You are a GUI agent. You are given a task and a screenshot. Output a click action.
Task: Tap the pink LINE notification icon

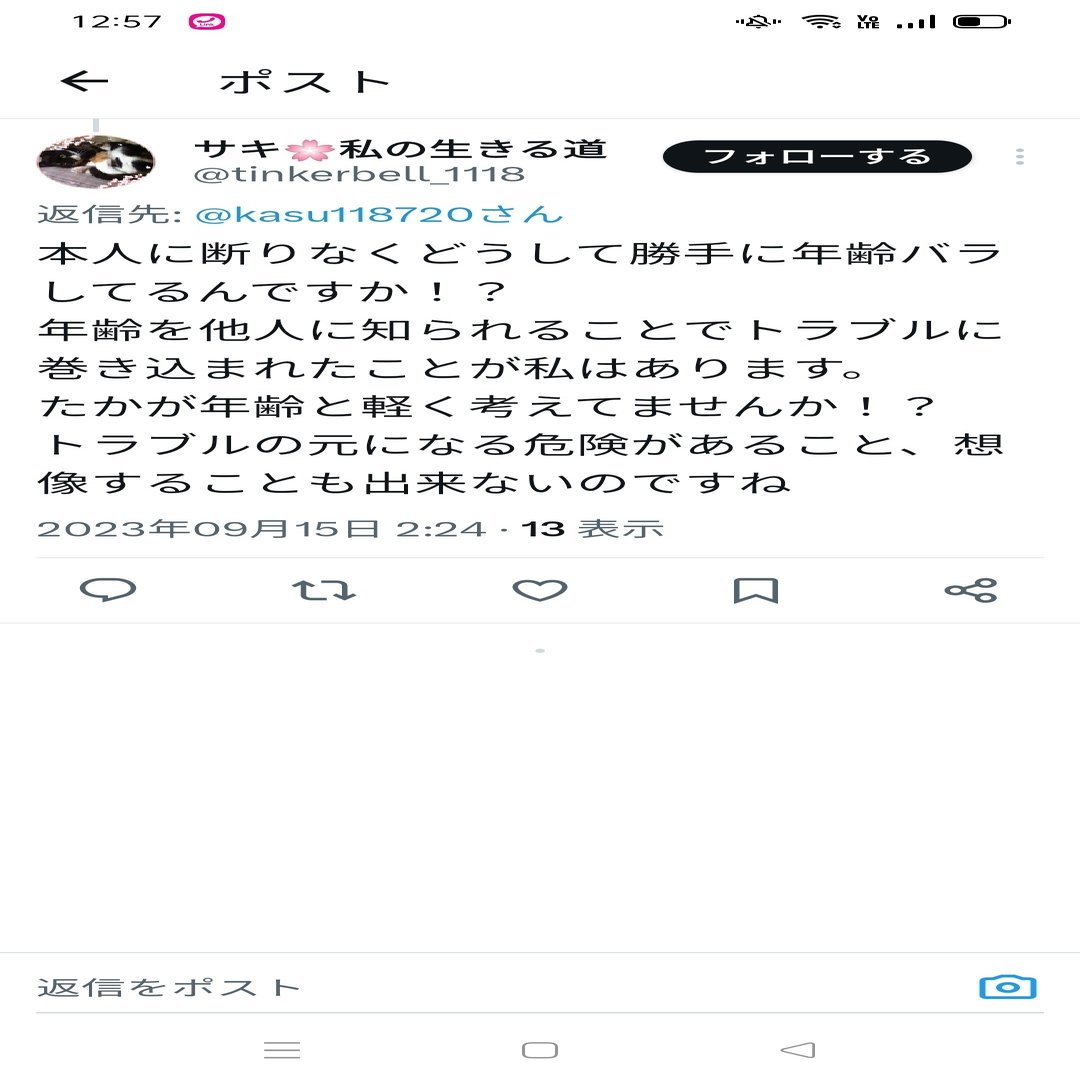click(x=207, y=21)
